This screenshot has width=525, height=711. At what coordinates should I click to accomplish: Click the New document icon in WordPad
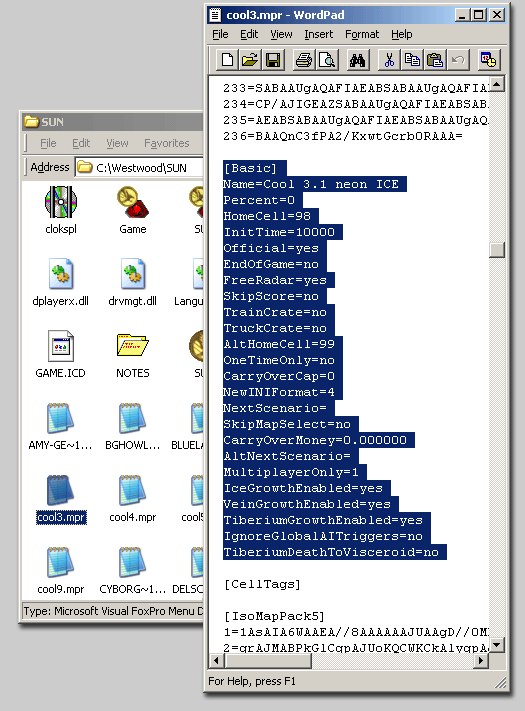click(x=227, y=60)
